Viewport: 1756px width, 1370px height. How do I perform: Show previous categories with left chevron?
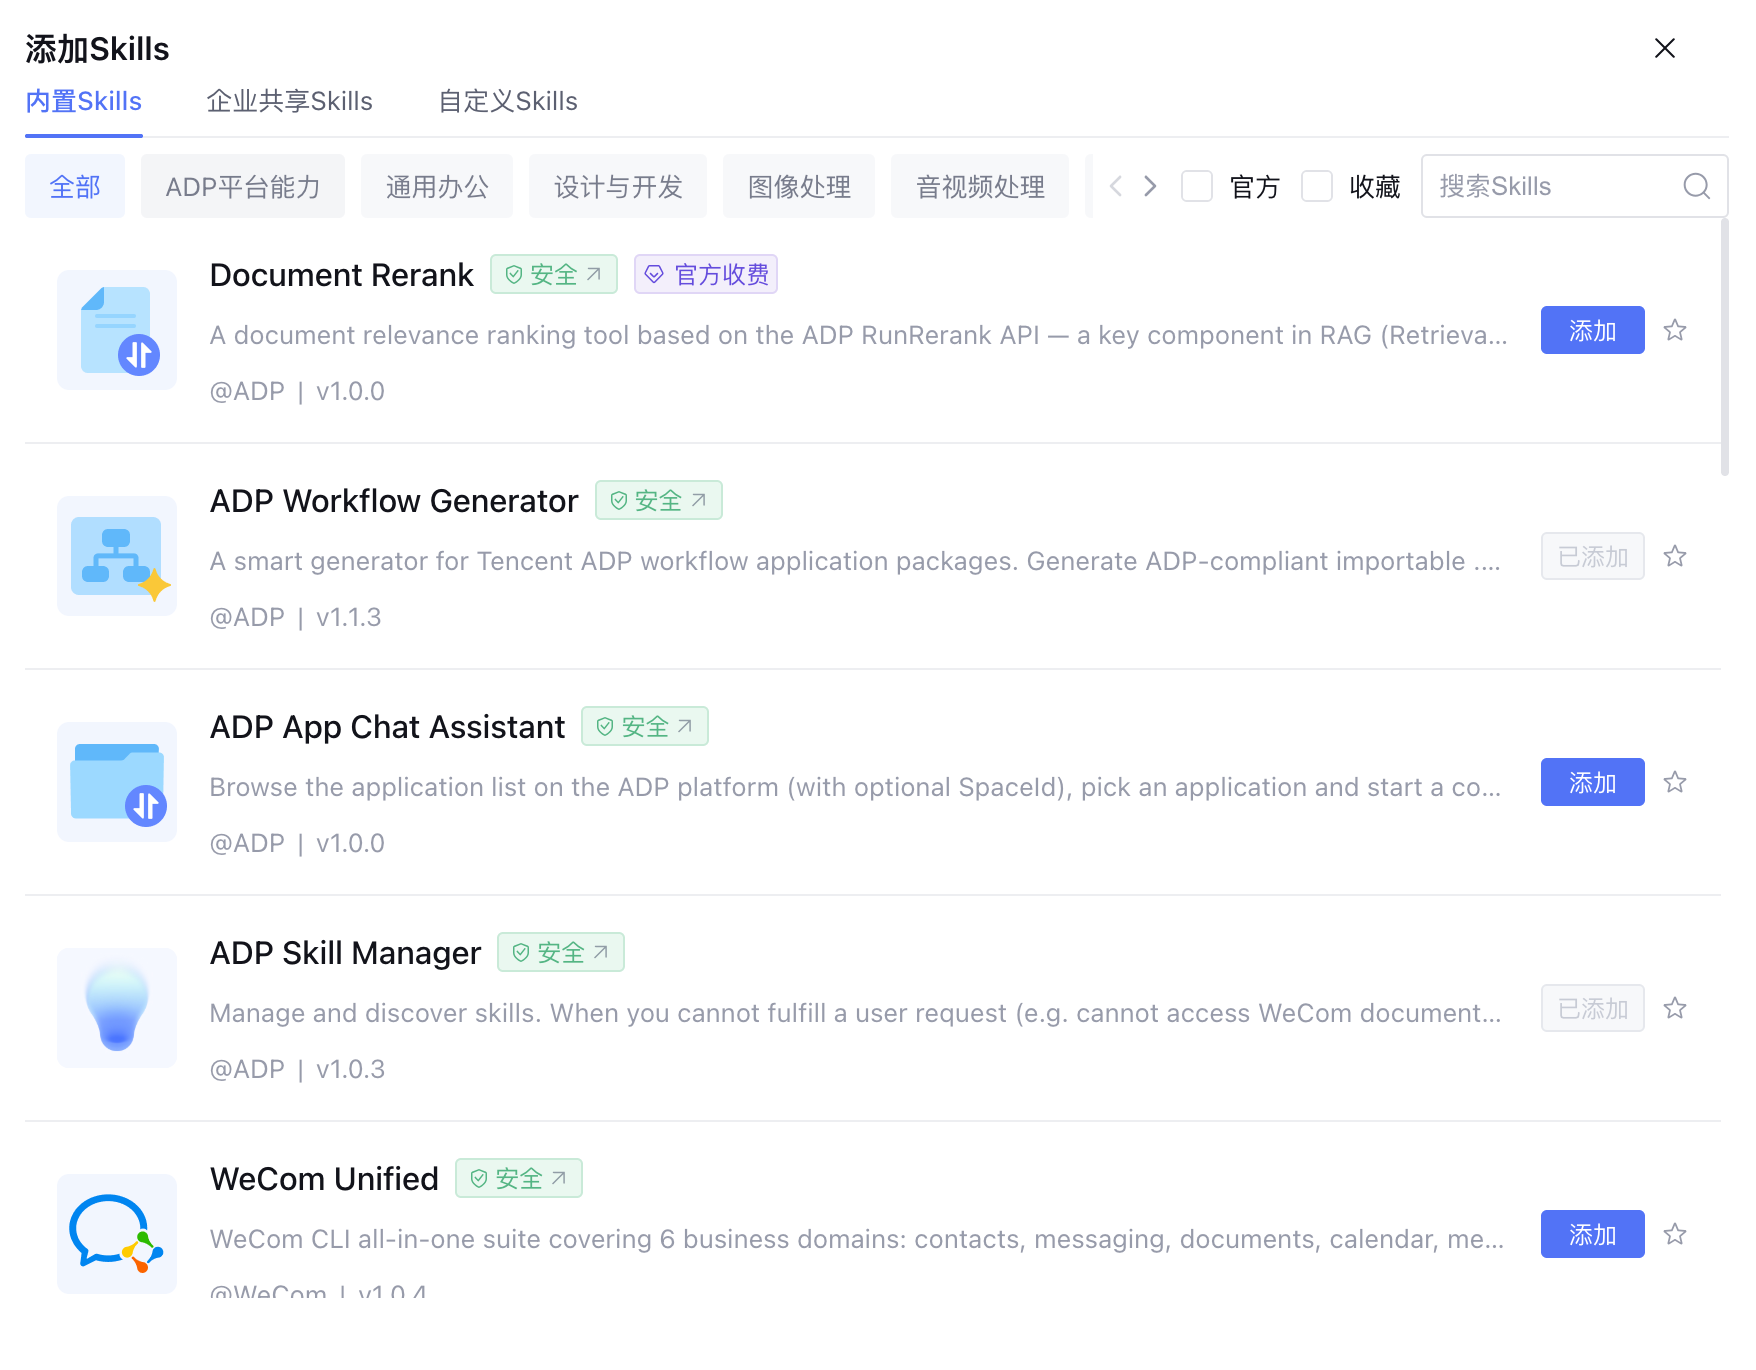click(1116, 186)
